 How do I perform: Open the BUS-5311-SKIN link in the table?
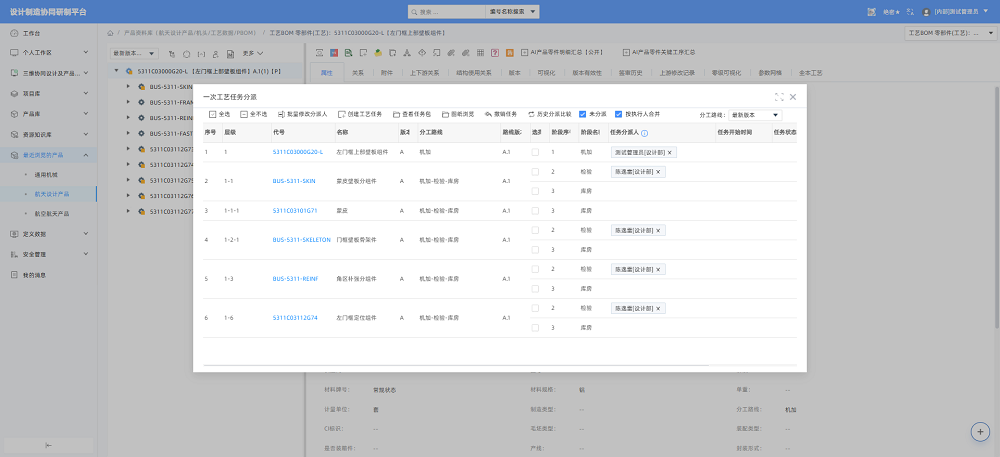click(294, 182)
